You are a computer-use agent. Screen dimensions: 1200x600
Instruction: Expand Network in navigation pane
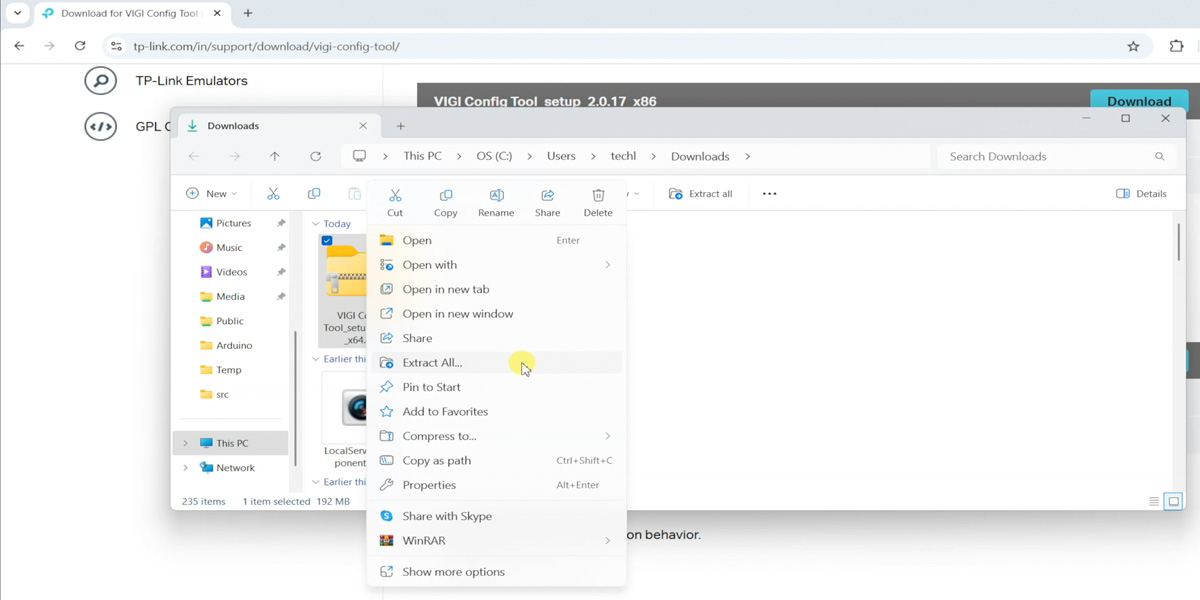(185, 468)
